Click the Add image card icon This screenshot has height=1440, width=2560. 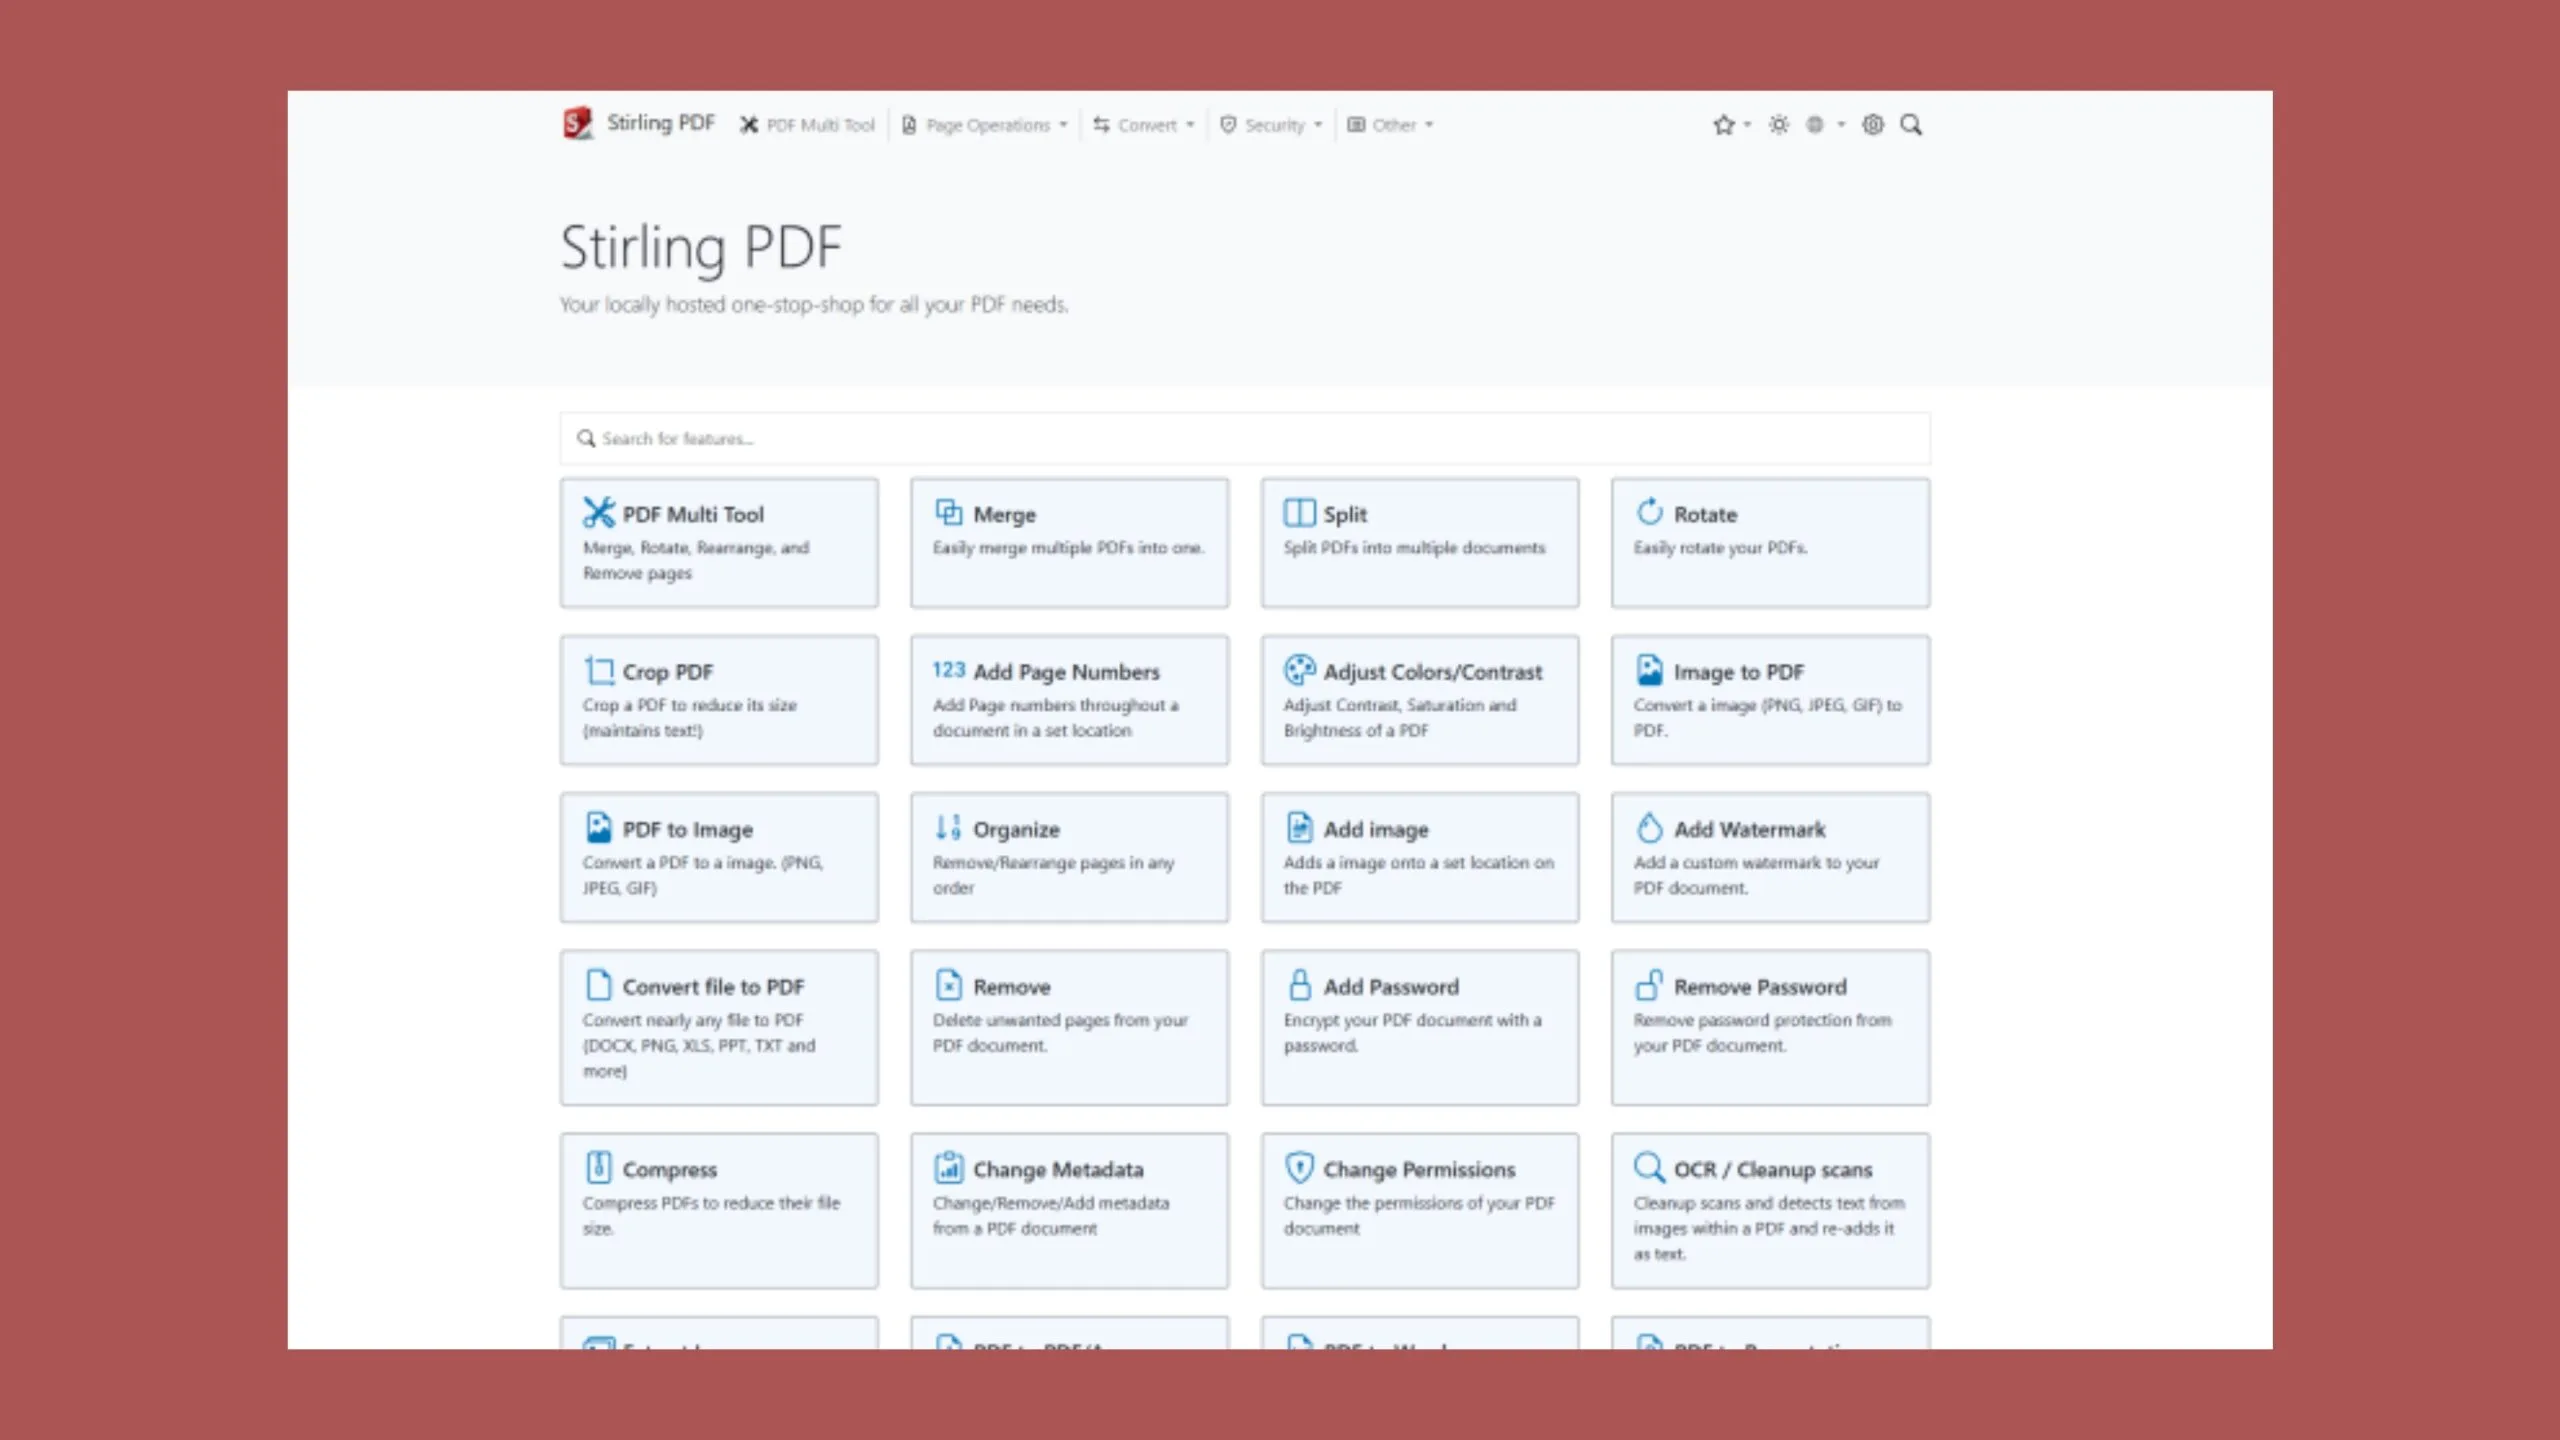(x=1299, y=827)
